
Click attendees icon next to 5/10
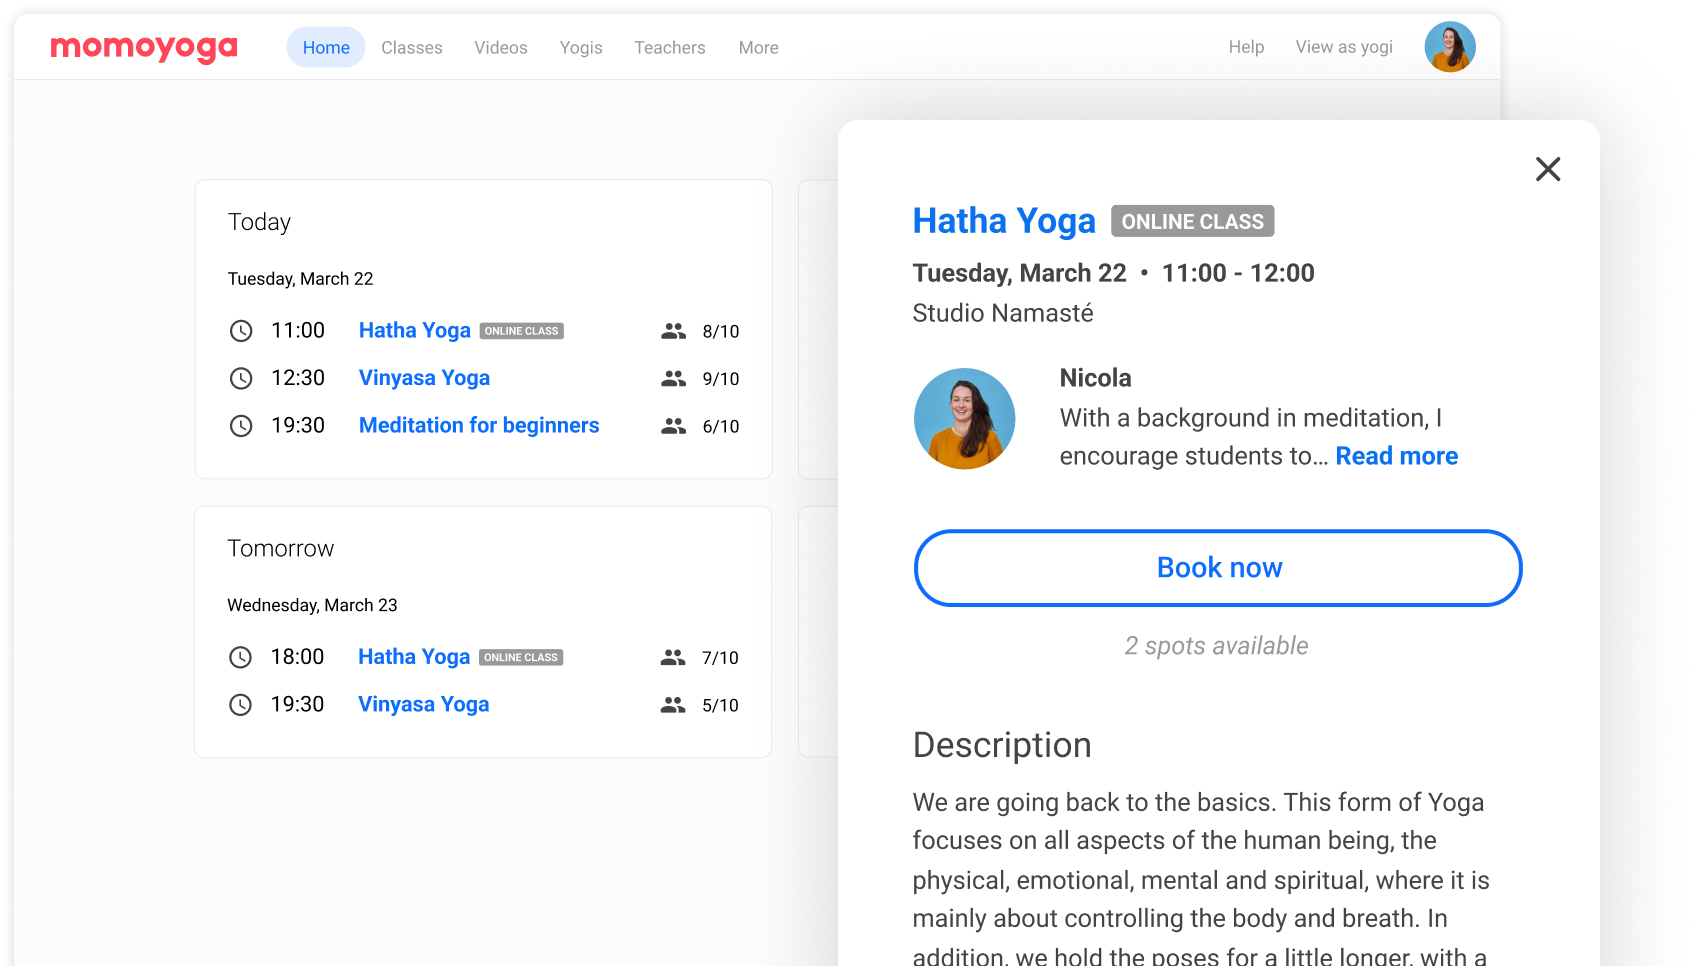673,705
